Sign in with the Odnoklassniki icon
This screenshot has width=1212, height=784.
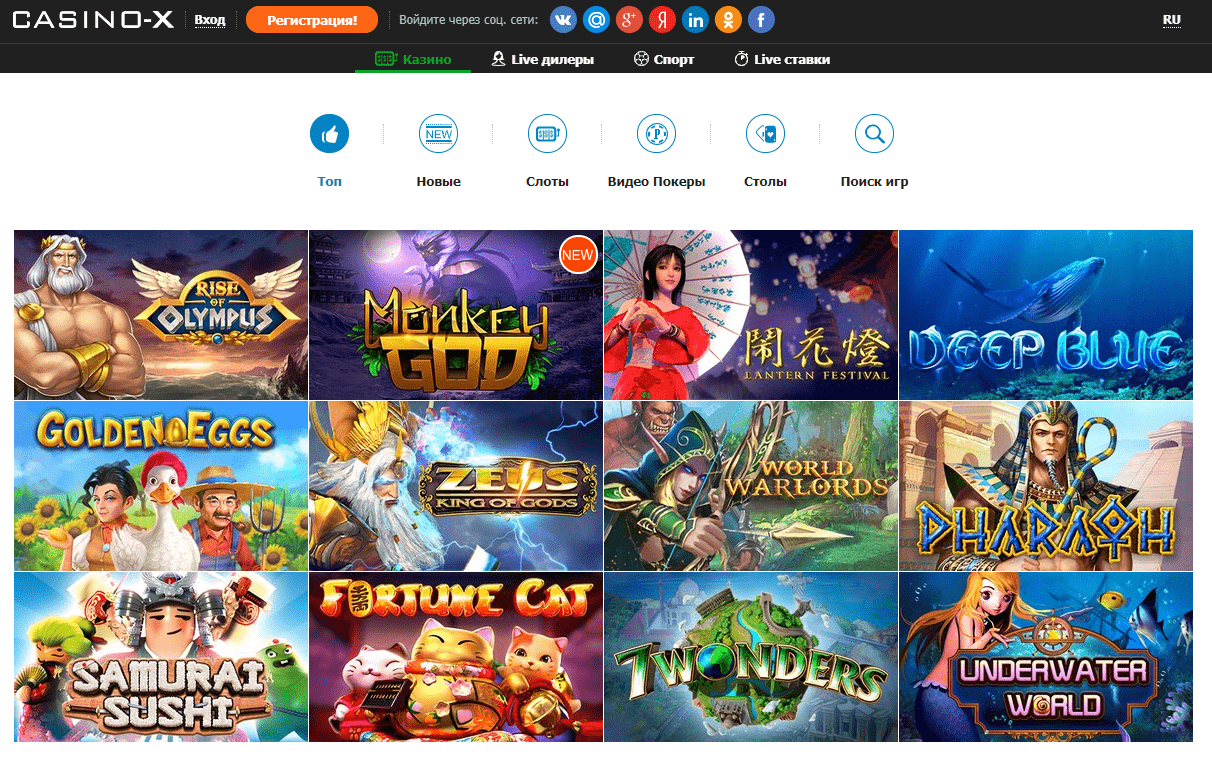tap(728, 19)
